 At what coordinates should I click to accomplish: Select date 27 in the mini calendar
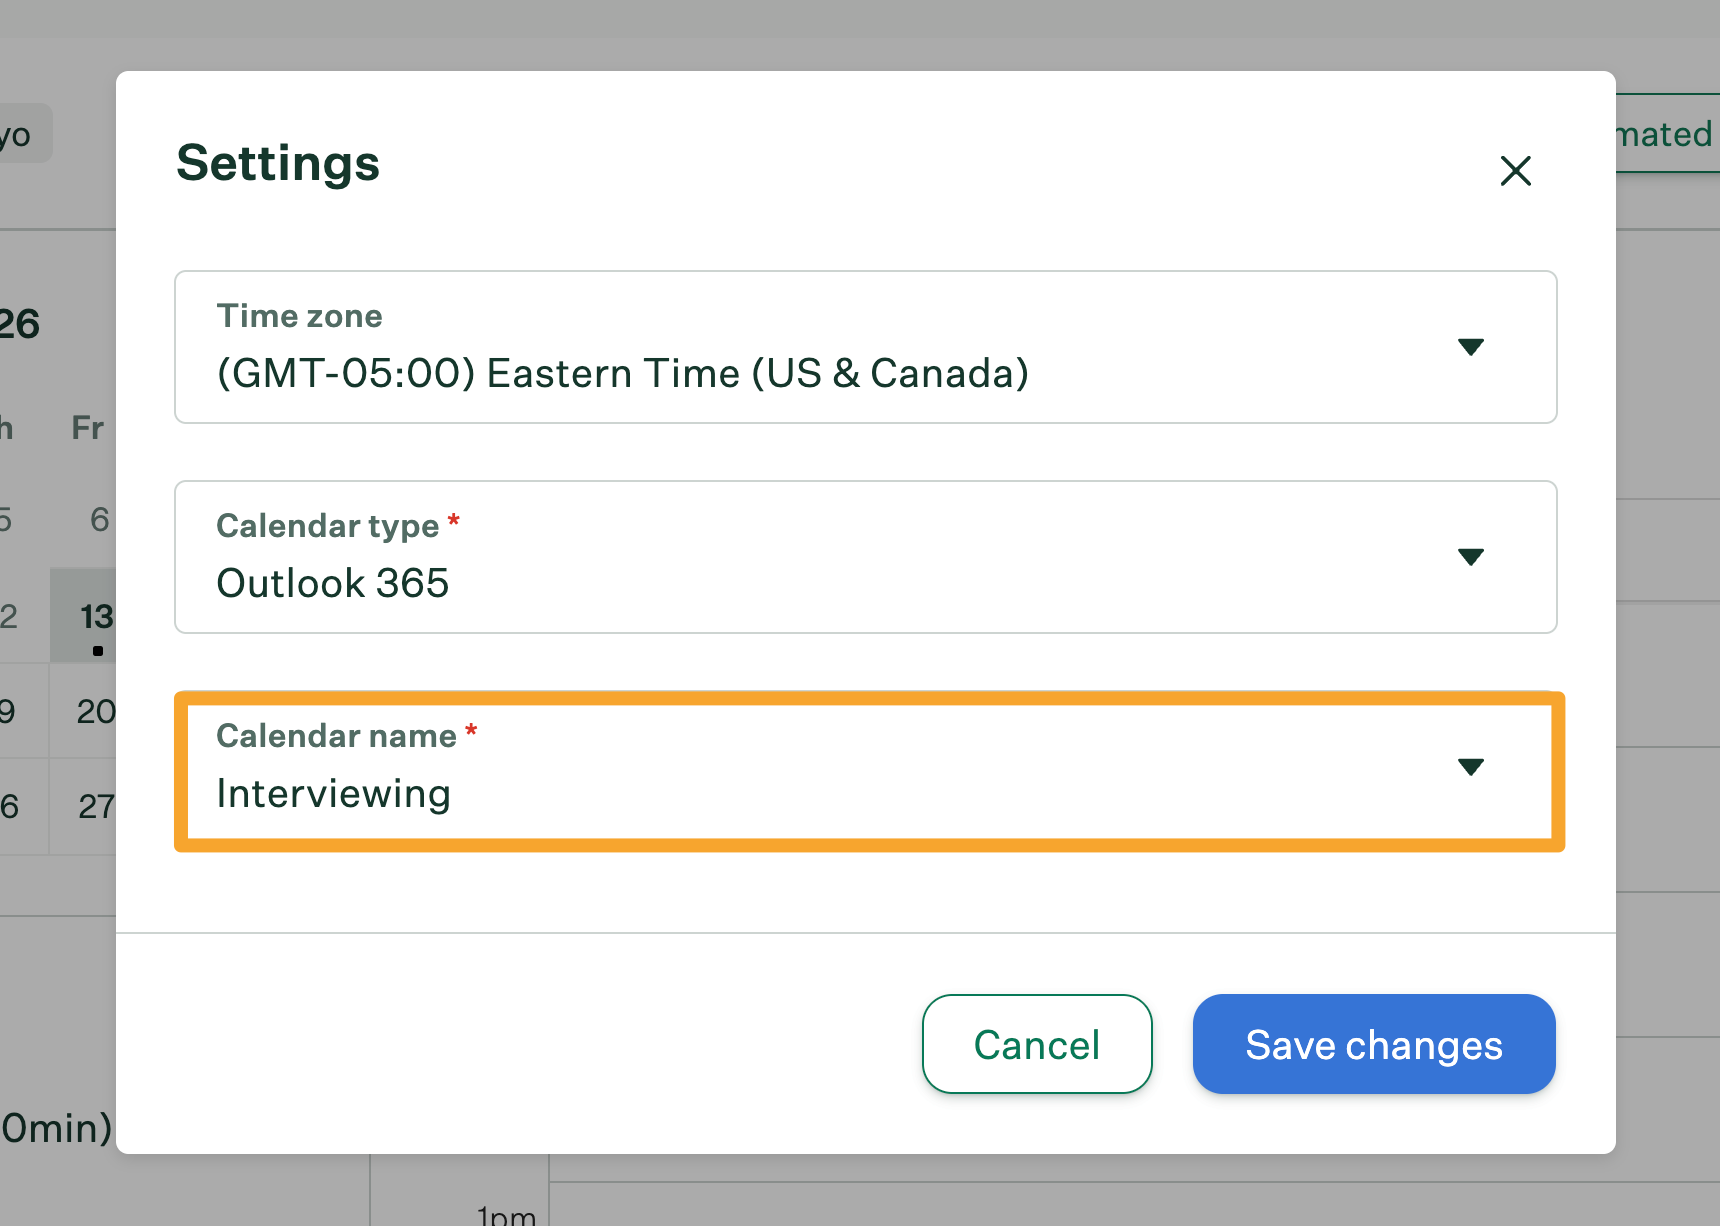[96, 806]
